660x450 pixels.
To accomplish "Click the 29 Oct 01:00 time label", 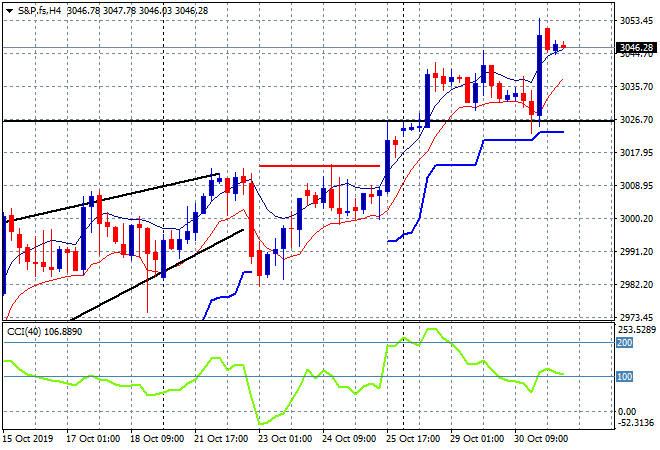I will (x=477, y=439).
